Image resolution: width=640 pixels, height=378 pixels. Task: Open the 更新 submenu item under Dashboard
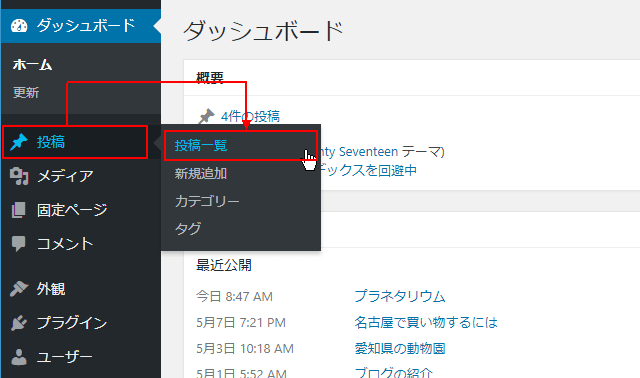tap(26, 93)
